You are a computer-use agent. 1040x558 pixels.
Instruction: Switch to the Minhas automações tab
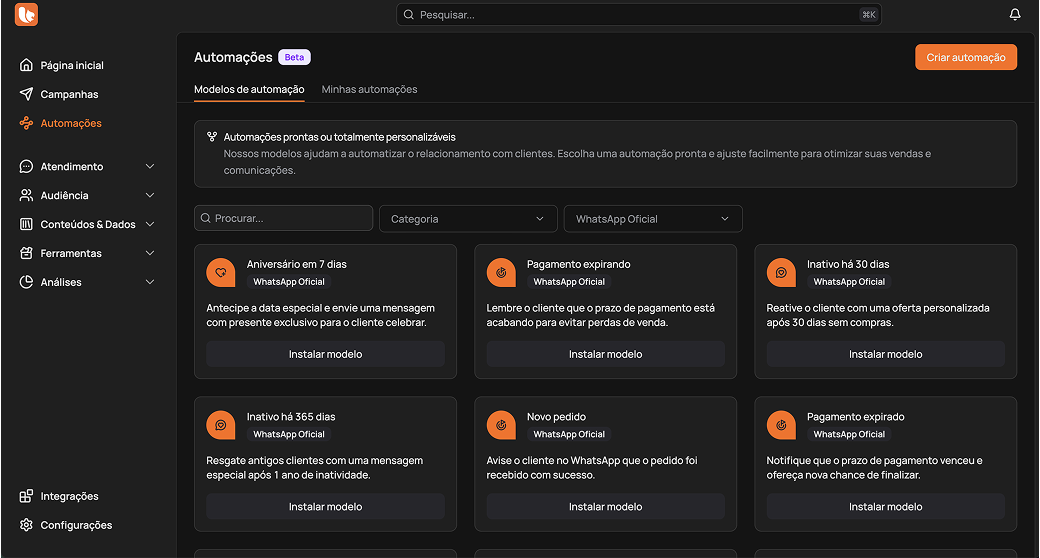pos(369,89)
